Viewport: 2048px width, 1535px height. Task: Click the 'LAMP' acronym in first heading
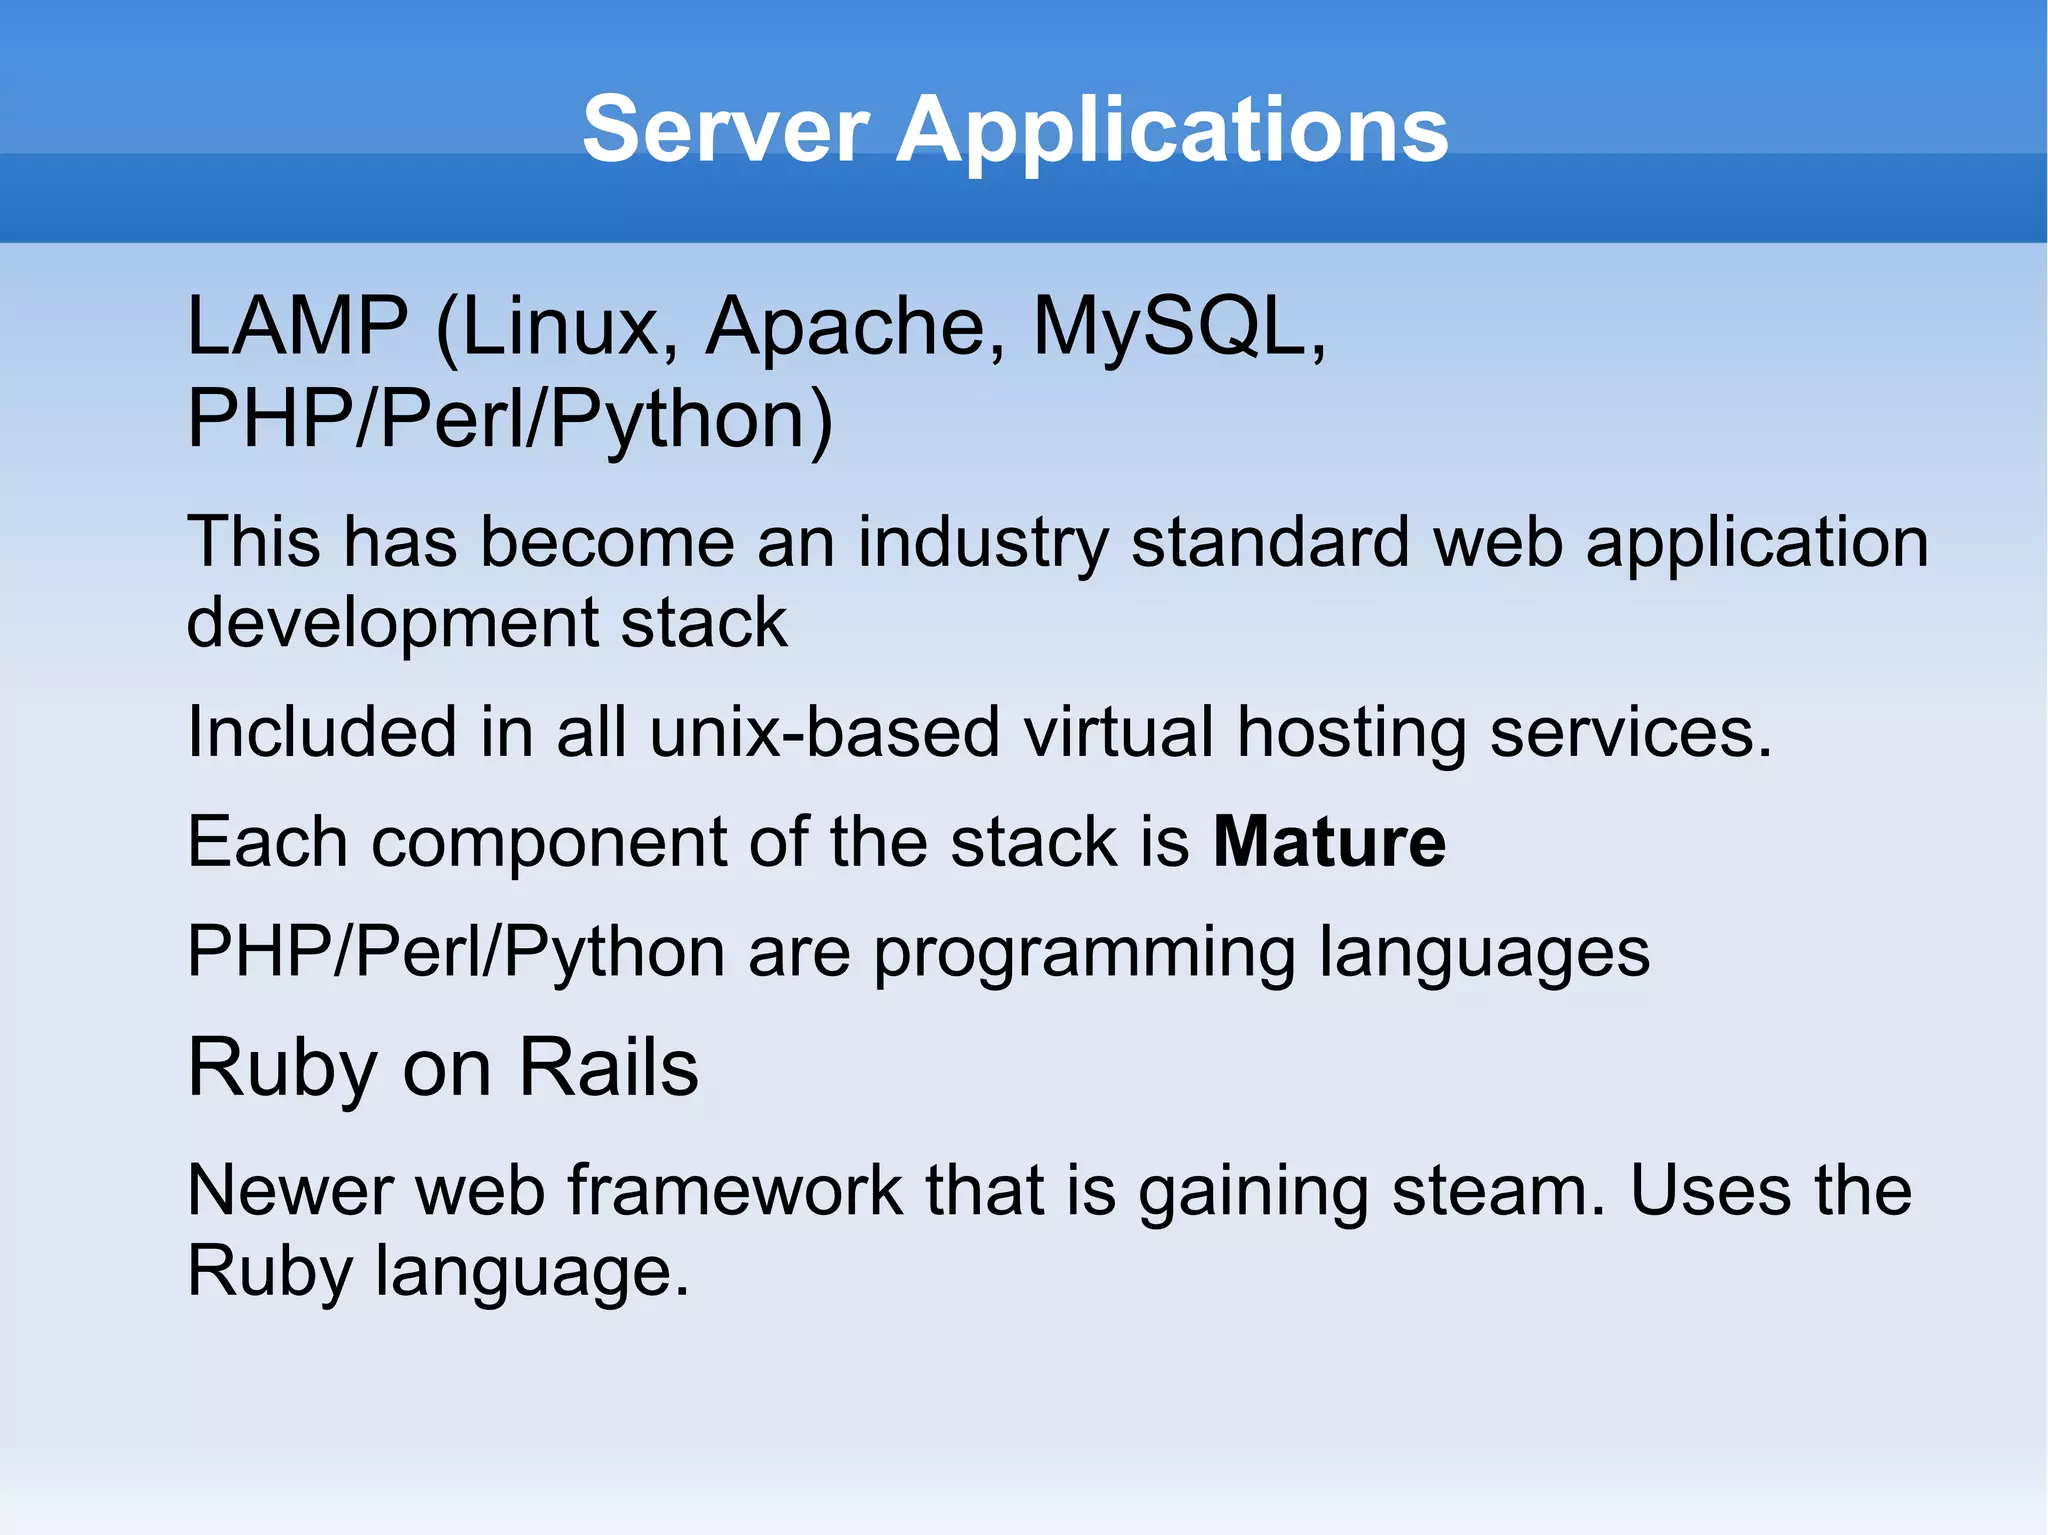[x=297, y=326]
